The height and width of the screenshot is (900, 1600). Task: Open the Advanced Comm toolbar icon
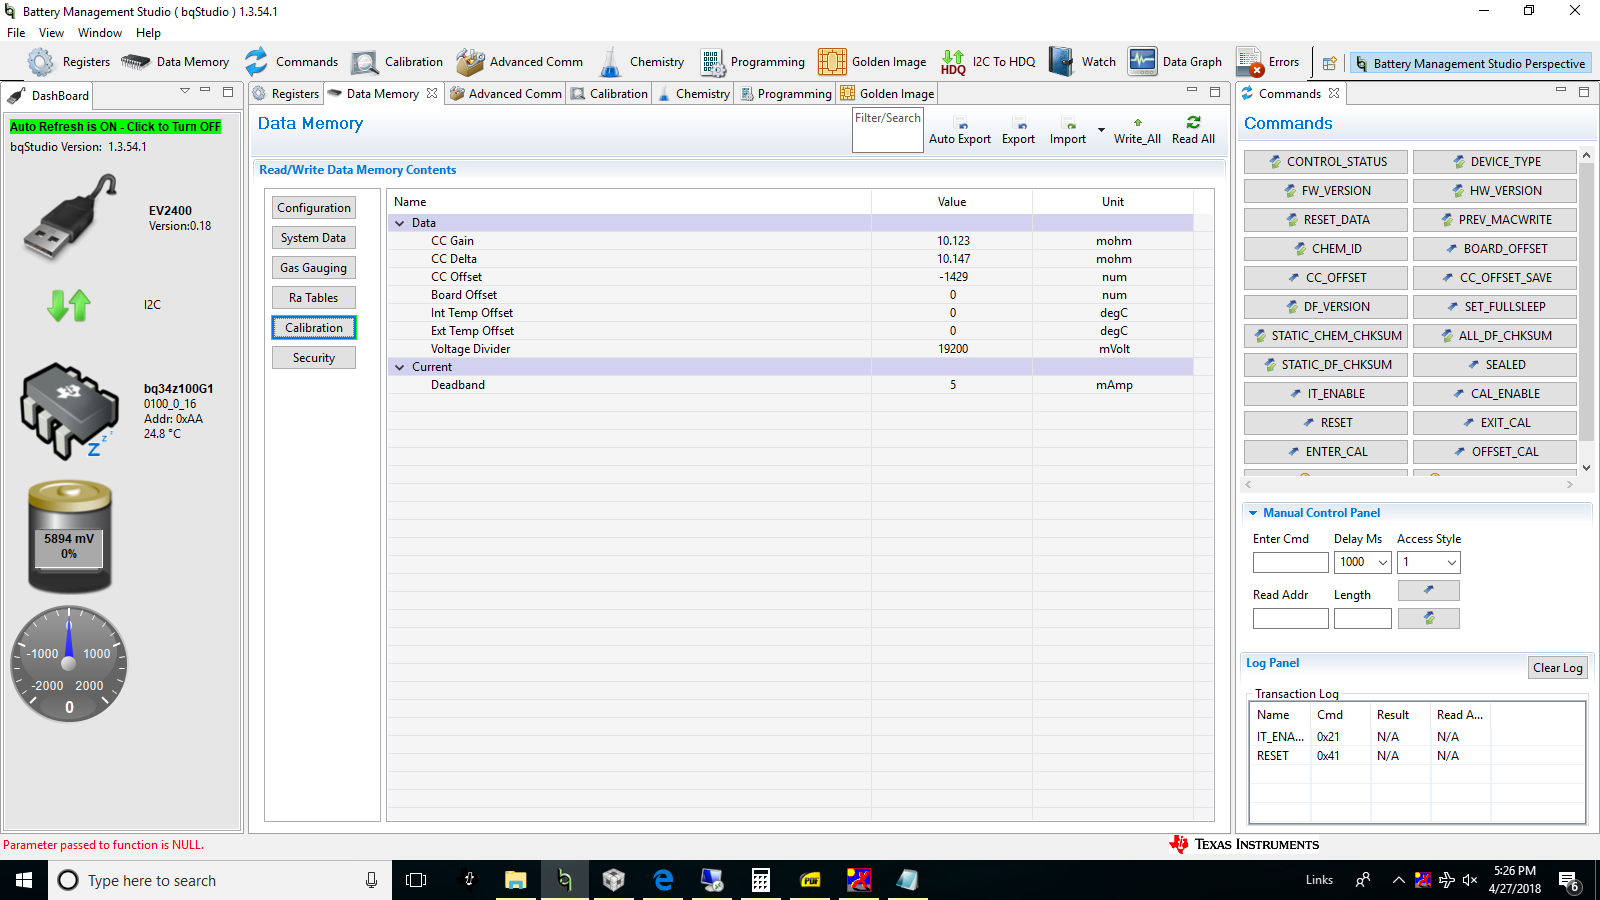tap(470, 62)
